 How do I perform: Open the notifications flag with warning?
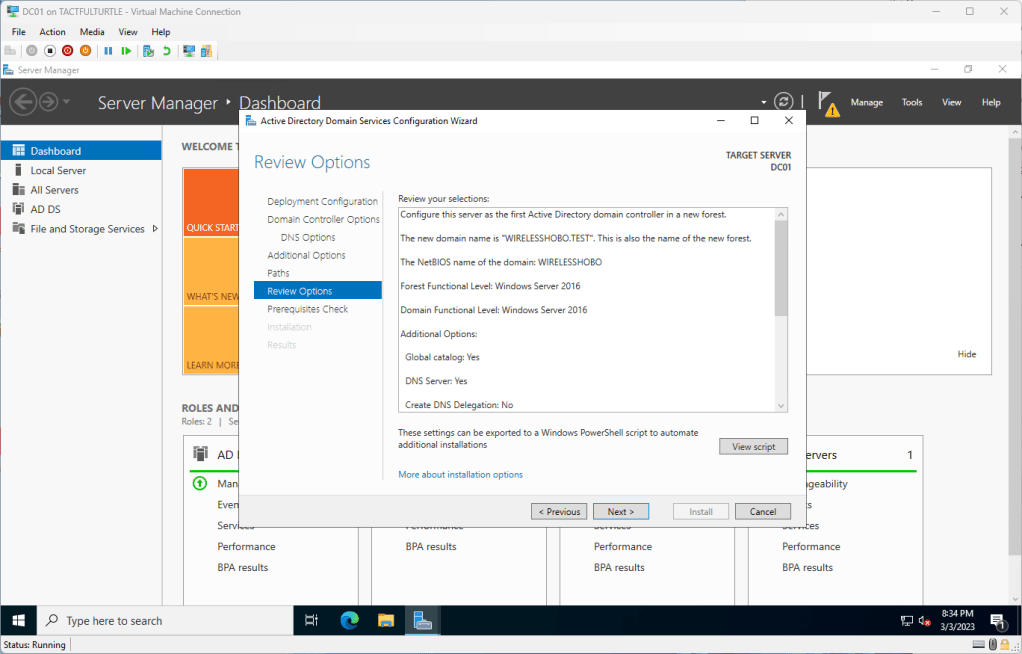click(827, 102)
